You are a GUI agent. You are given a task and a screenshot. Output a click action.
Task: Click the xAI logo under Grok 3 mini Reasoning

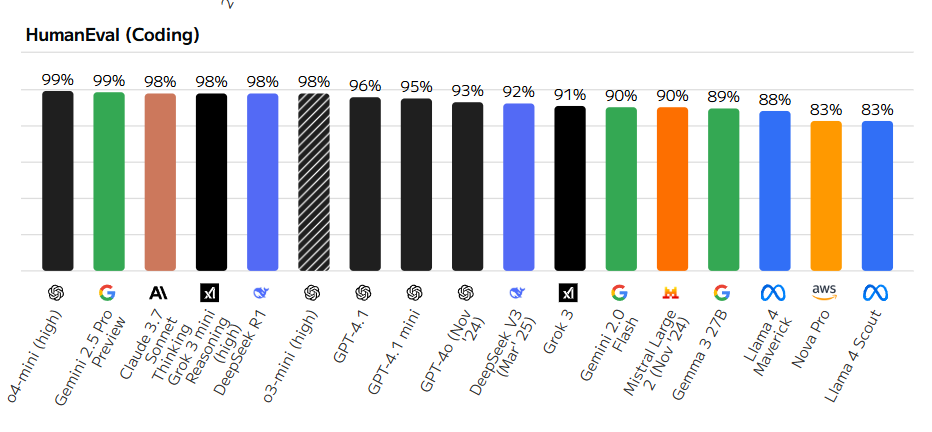coord(210,292)
